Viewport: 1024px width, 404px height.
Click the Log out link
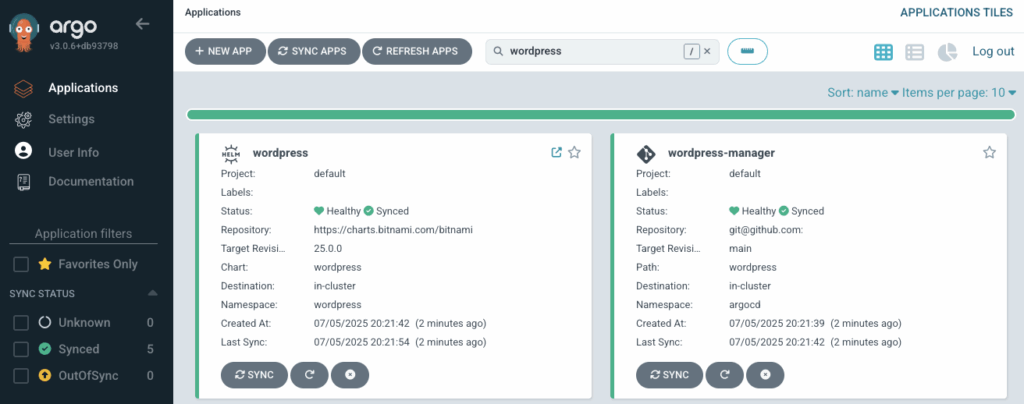[x=993, y=52]
